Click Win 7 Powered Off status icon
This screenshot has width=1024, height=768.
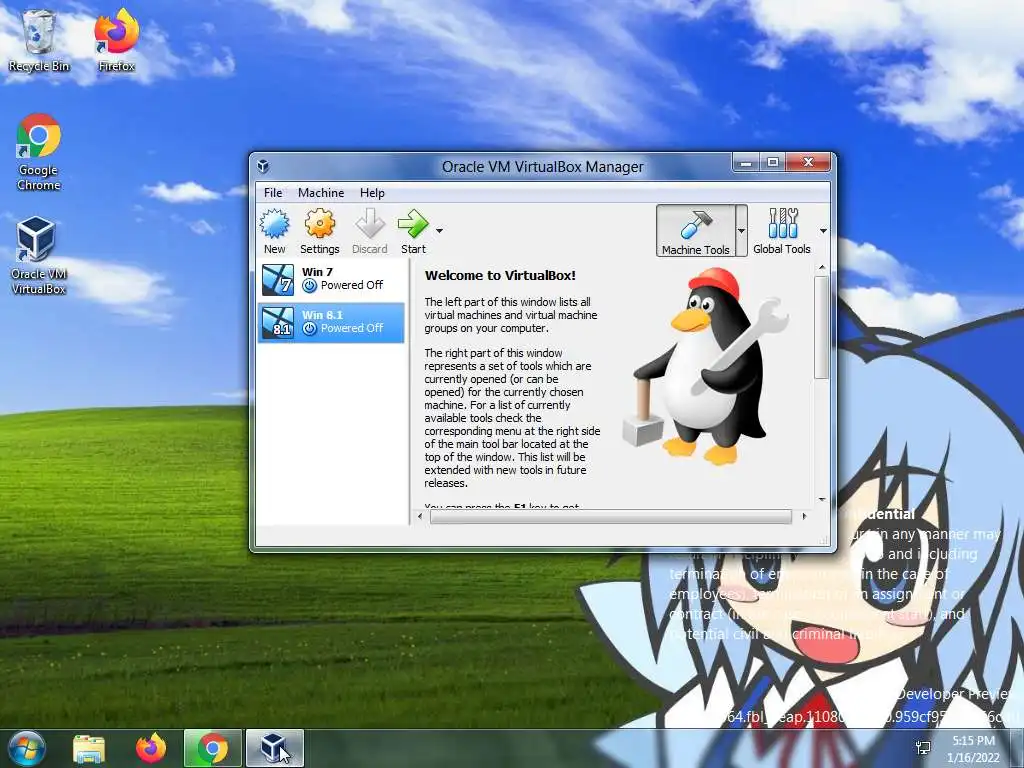[310, 285]
